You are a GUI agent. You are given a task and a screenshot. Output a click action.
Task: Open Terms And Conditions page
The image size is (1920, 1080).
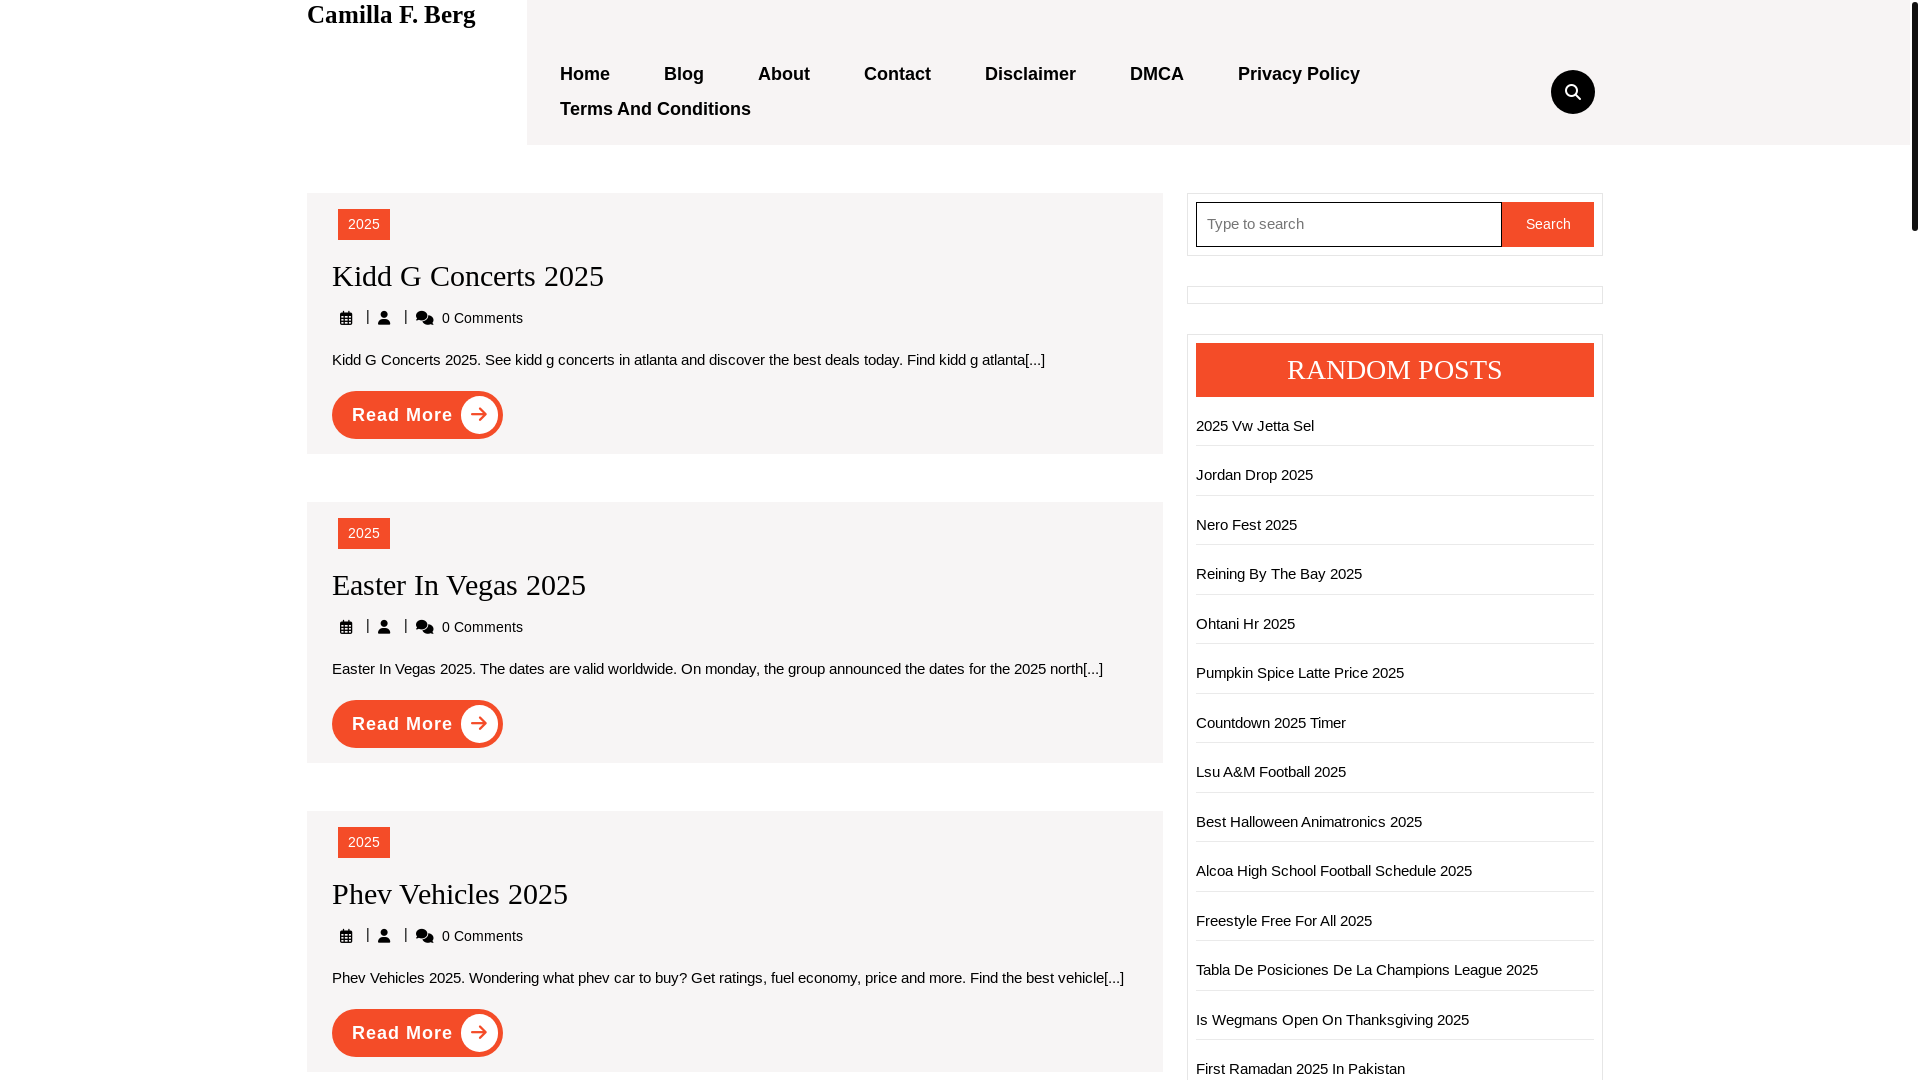click(x=655, y=109)
